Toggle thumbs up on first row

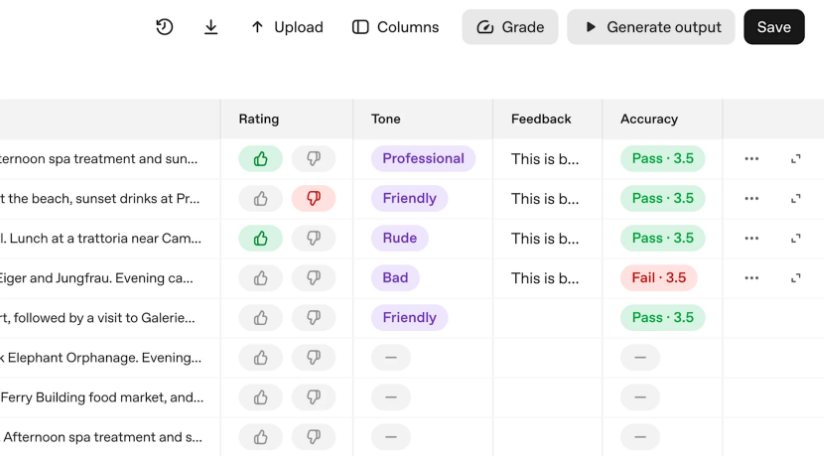(x=261, y=159)
